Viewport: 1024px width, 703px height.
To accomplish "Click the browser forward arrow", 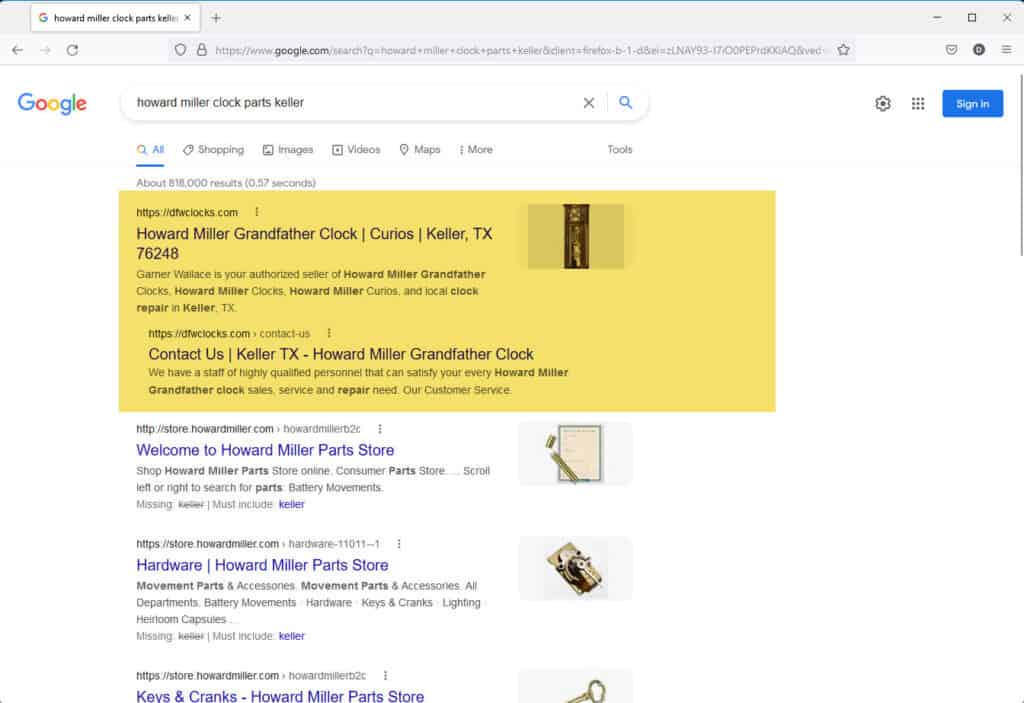I will (45, 50).
